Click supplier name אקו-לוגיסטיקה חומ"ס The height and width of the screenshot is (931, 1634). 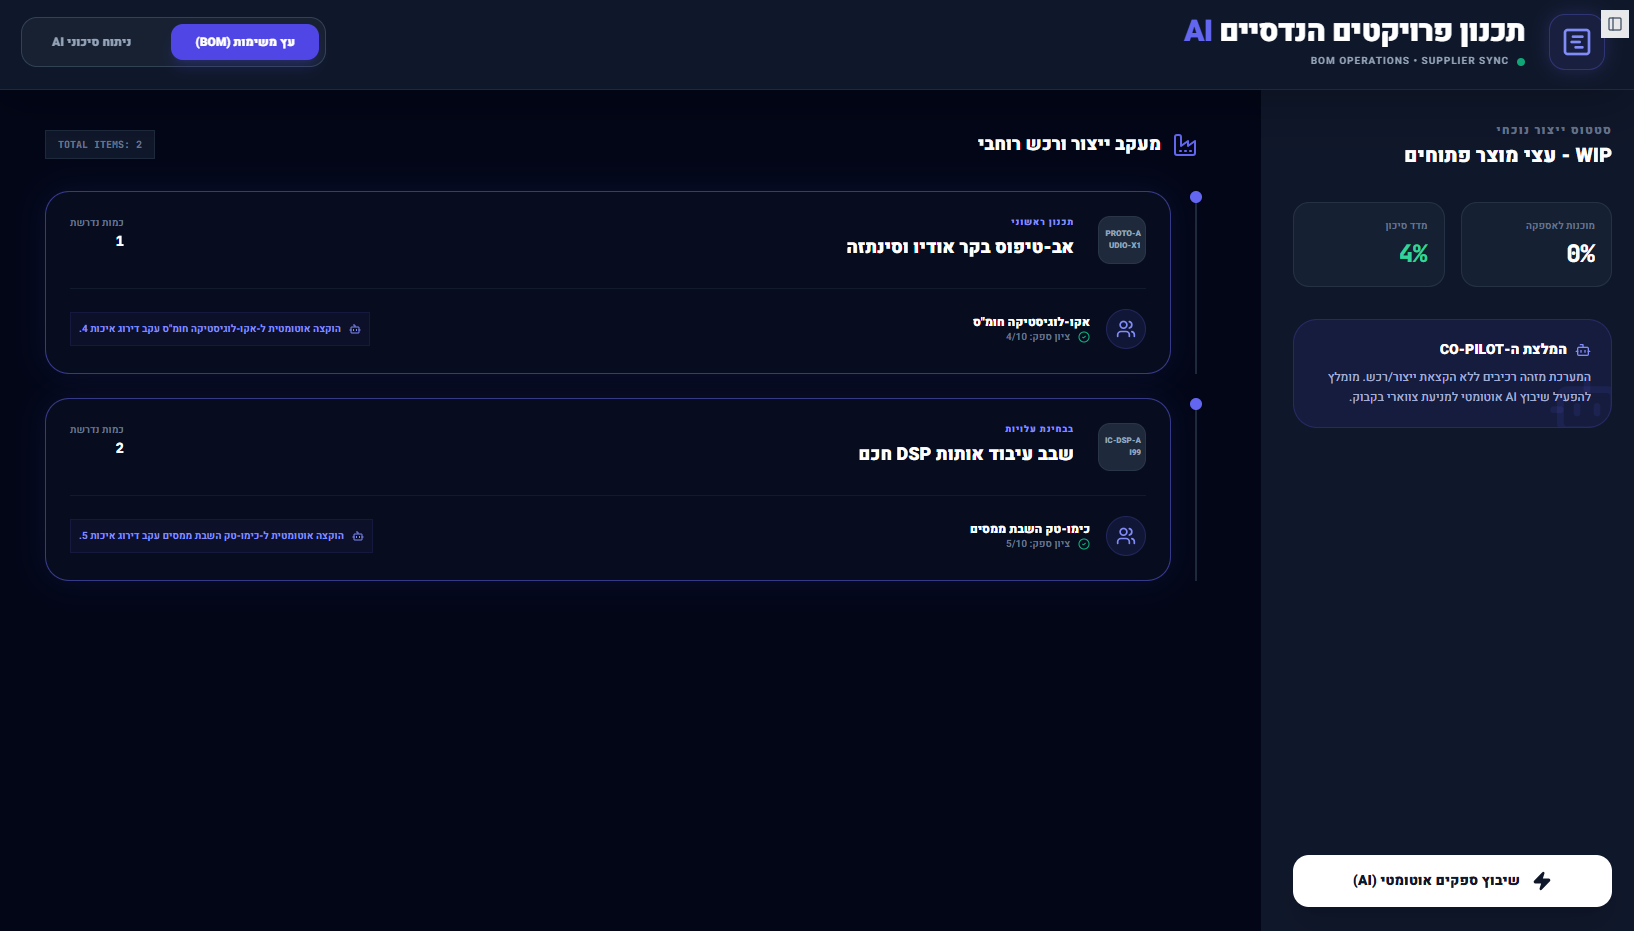[x=1031, y=322]
